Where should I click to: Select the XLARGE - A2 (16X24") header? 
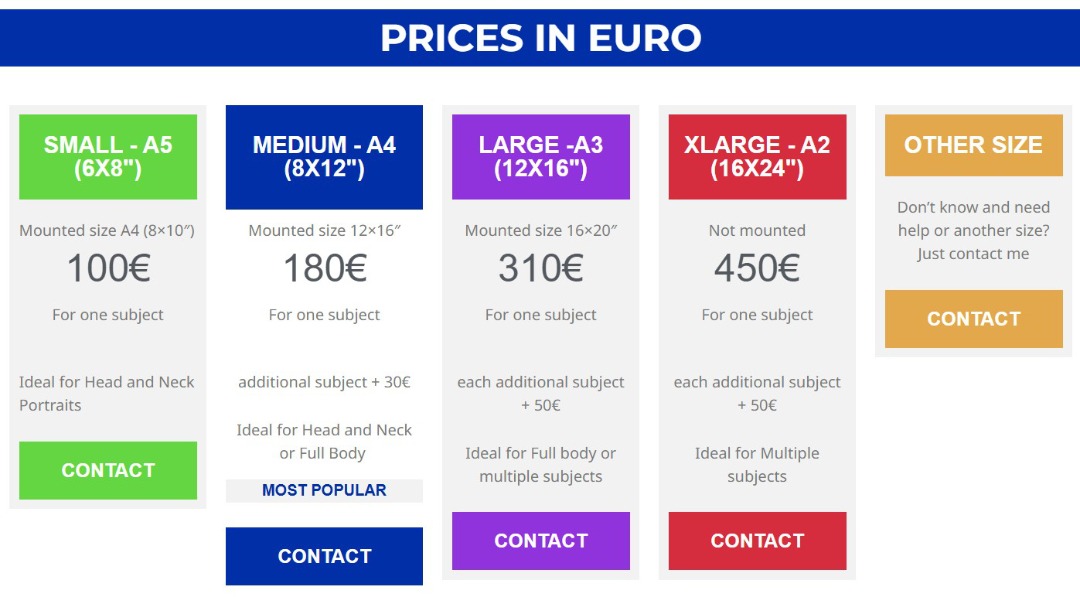pos(757,156)
